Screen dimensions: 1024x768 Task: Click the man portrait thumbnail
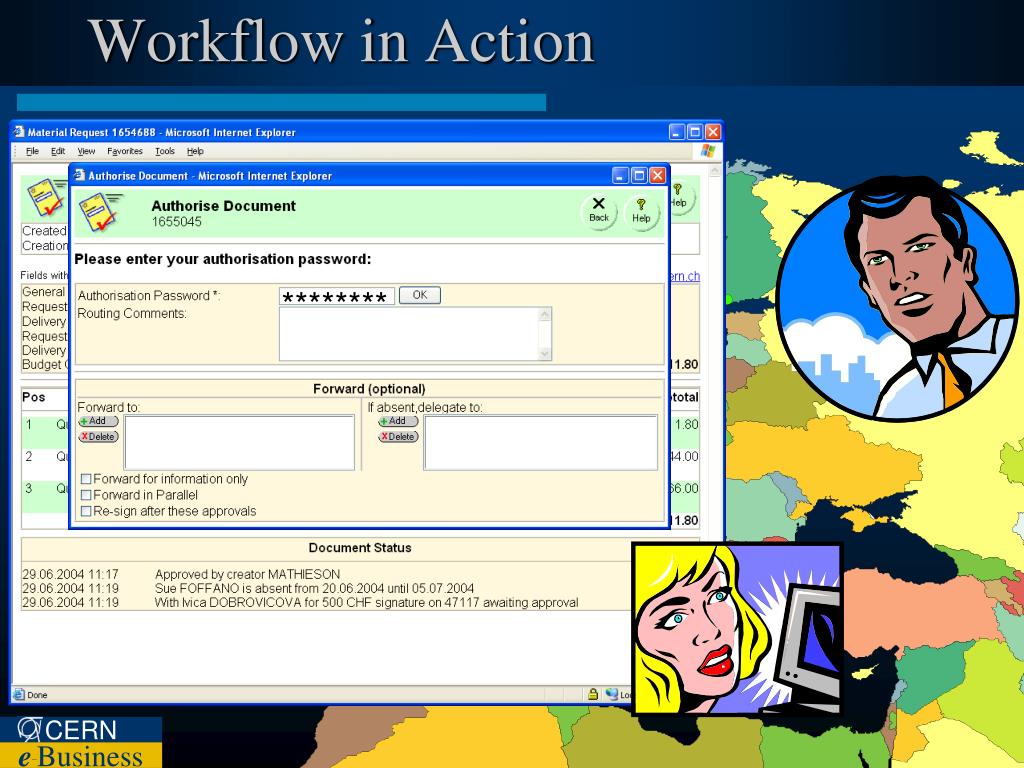pyautogui.click(x=897, y=298)
